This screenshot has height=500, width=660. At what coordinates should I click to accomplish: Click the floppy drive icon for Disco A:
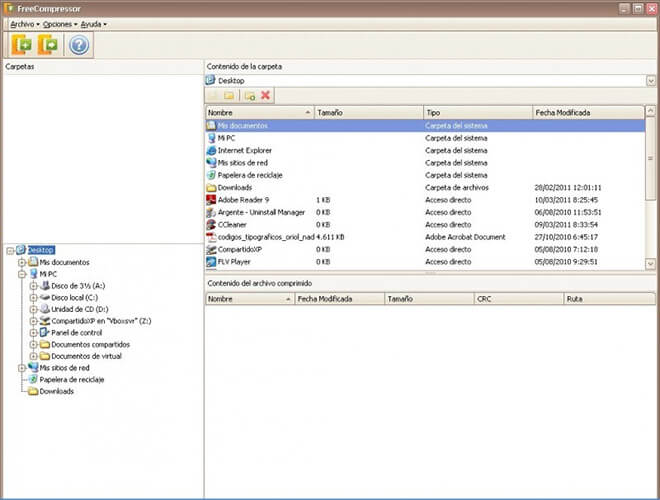click(x=45, y=286)
